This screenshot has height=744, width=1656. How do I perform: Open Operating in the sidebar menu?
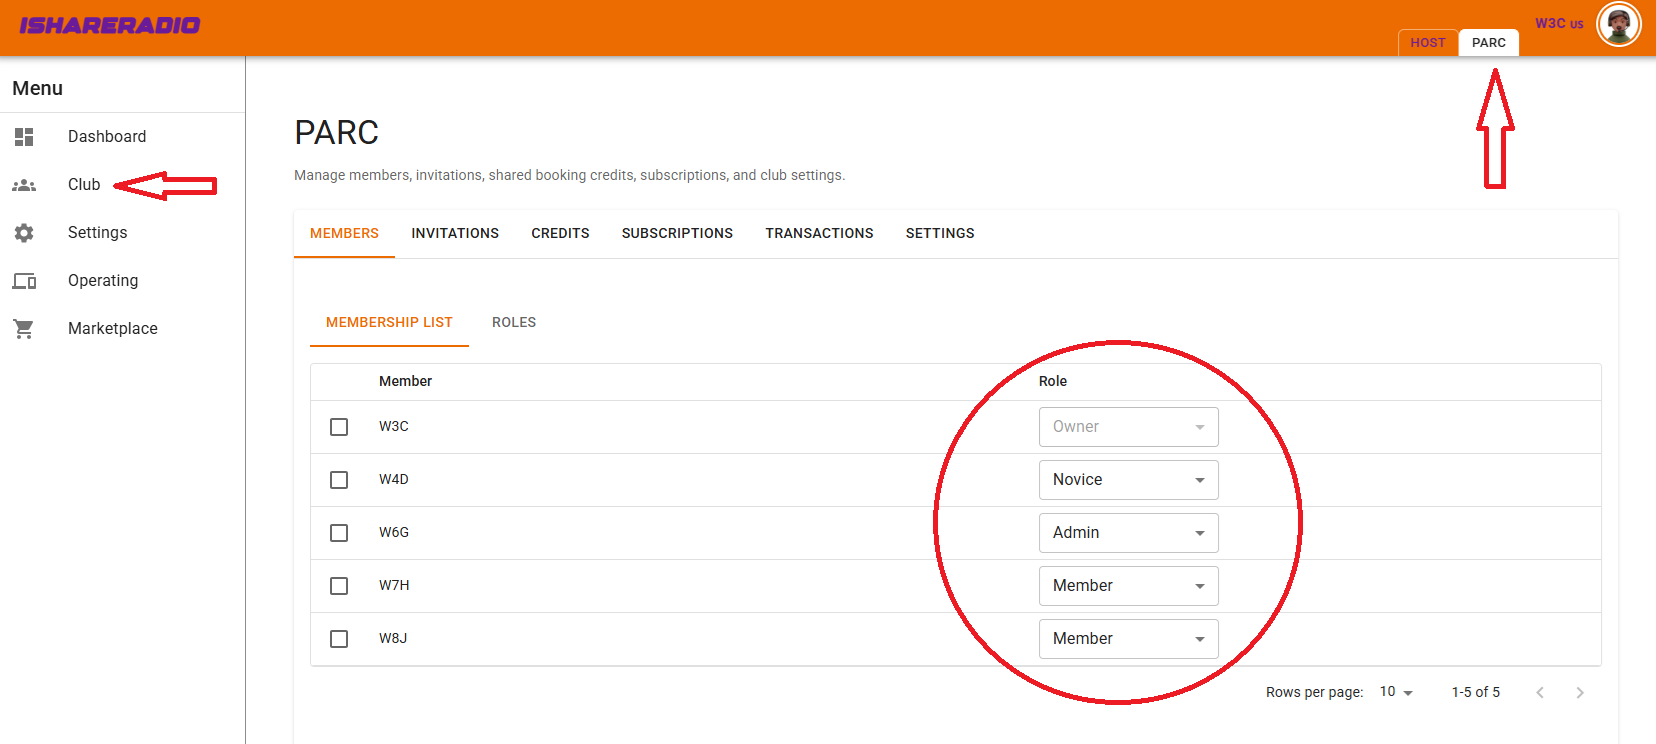tap(103, 281)
